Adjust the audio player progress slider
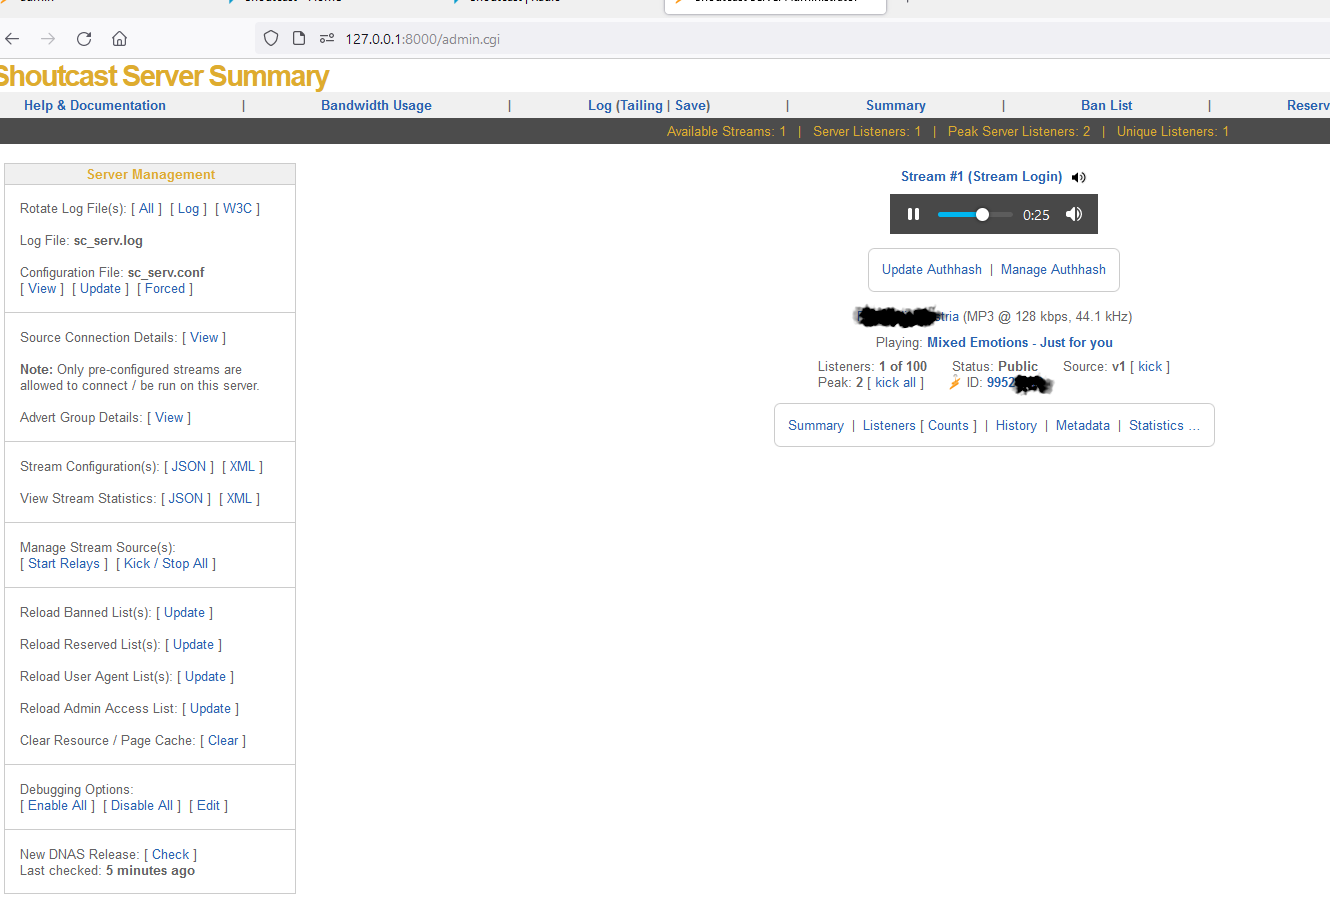 (x=975, y=214)
